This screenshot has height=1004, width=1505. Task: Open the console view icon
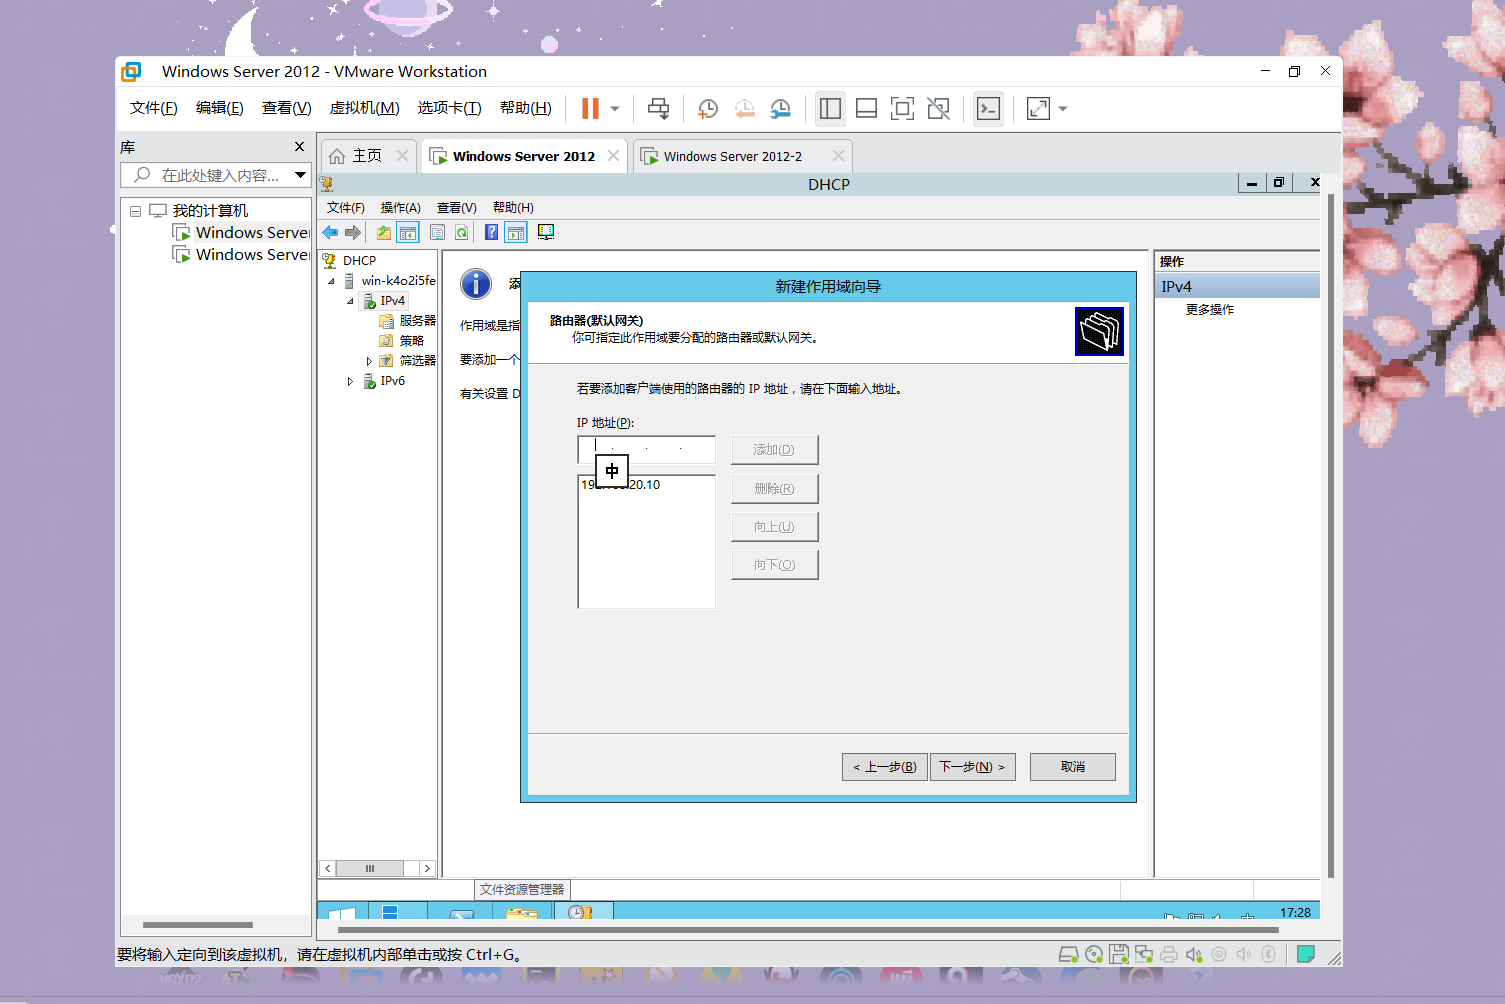(x=988, y=108)
